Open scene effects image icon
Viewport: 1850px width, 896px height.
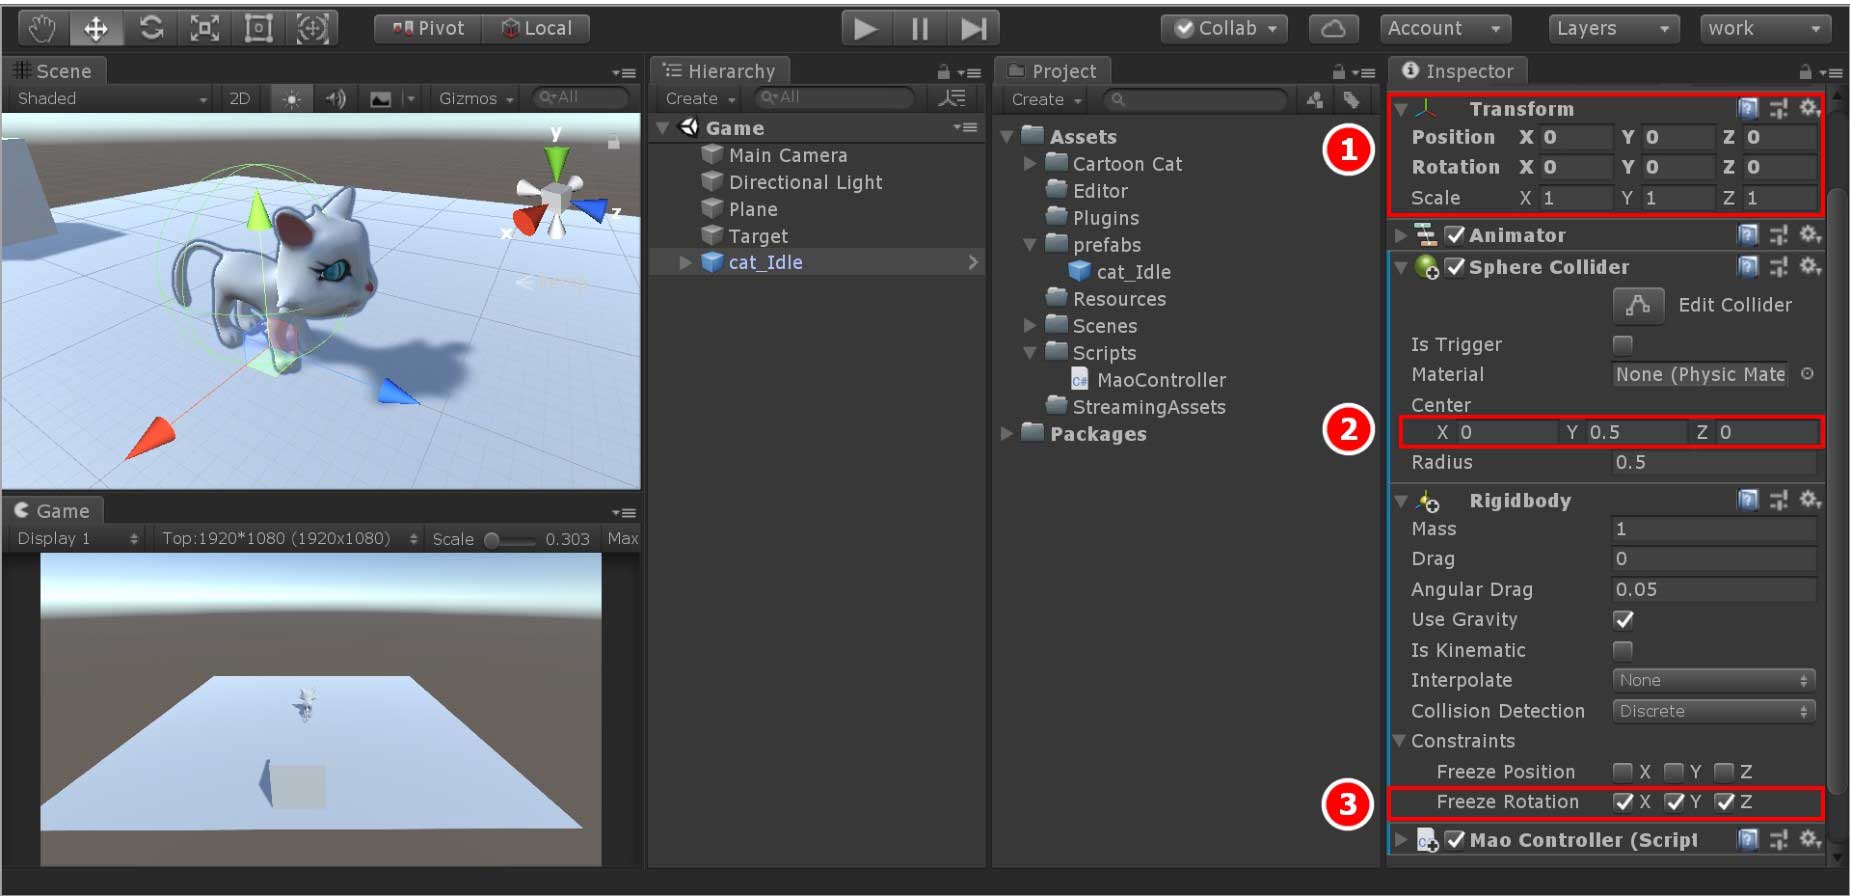(x=380, y=98)
